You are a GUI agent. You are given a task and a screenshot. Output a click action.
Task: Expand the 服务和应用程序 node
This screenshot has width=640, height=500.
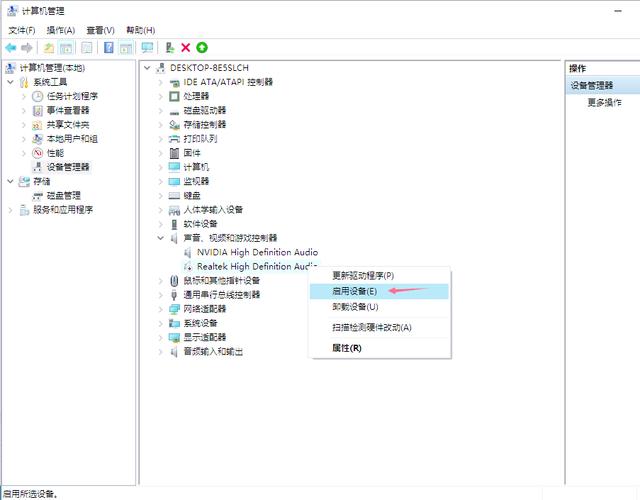click(x=11, y=210)
